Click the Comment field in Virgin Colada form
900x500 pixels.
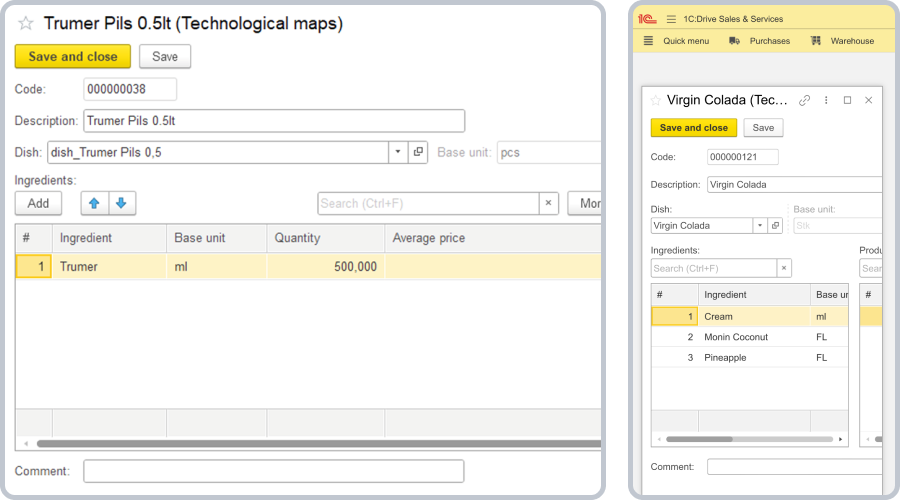click(794, 467)
